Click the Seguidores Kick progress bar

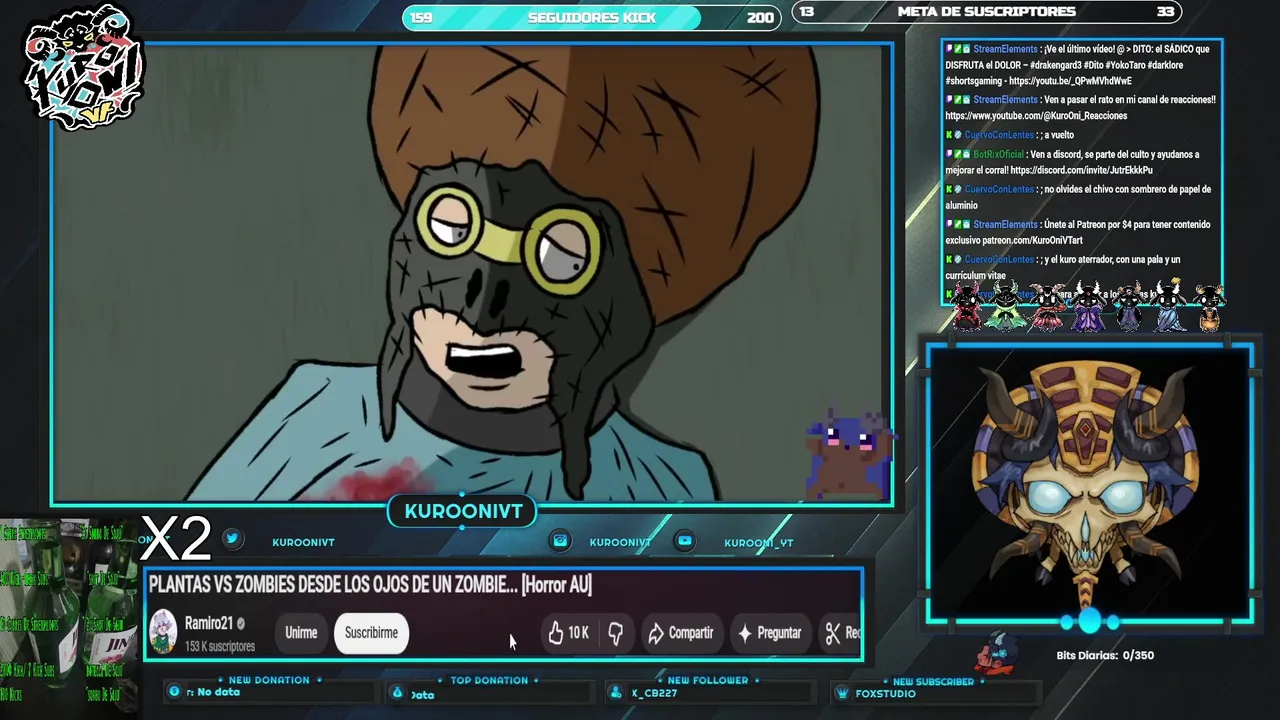(592, 17)
